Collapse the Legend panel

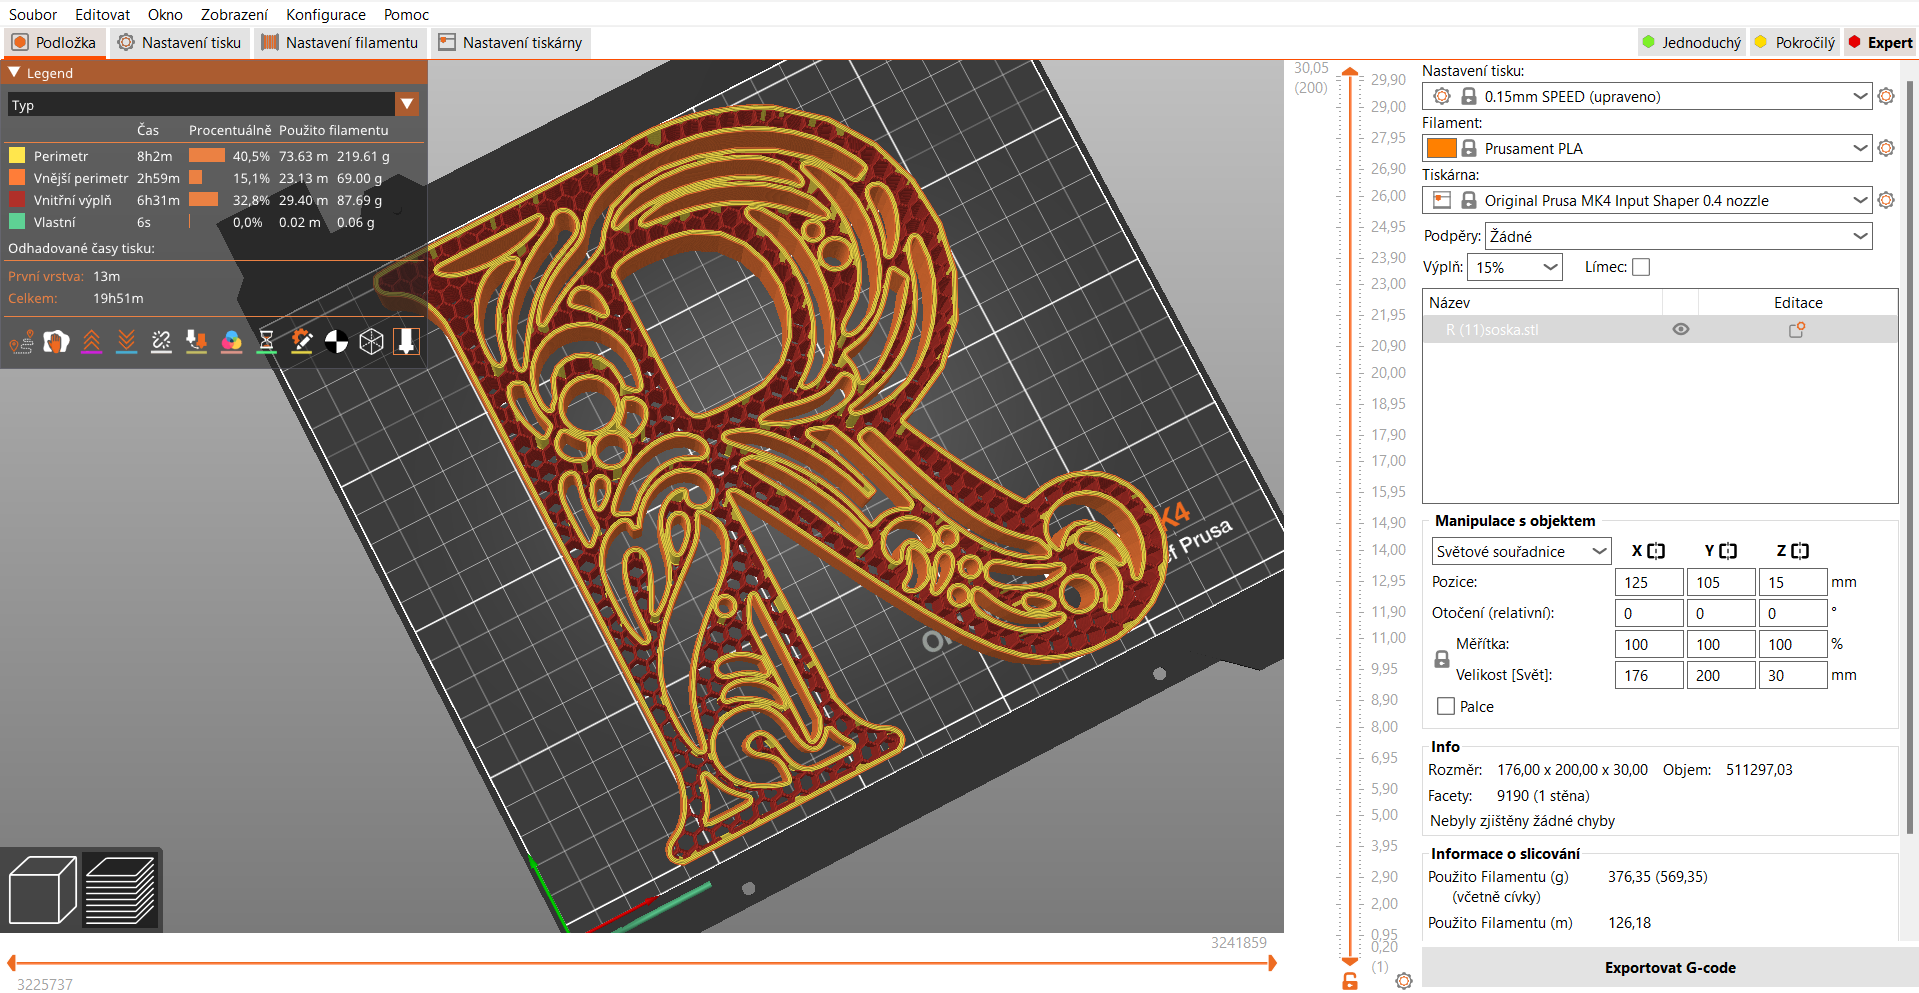coord(15,73)
